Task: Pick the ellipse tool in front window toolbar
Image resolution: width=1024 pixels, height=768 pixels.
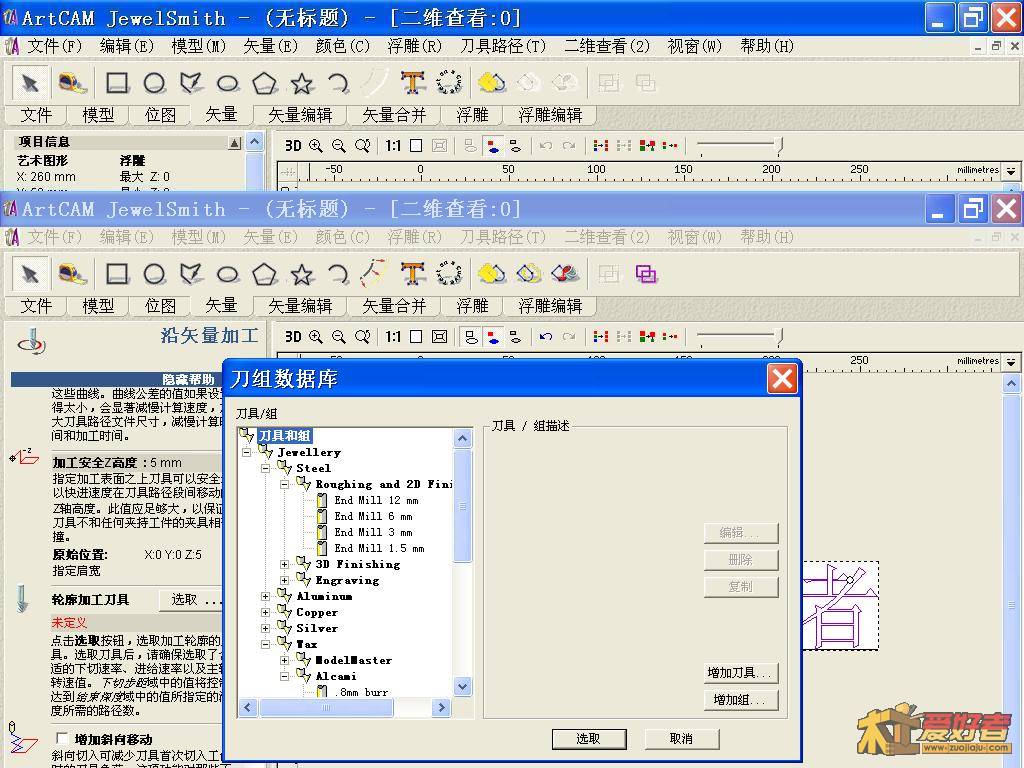Action: tap(227, 274)
